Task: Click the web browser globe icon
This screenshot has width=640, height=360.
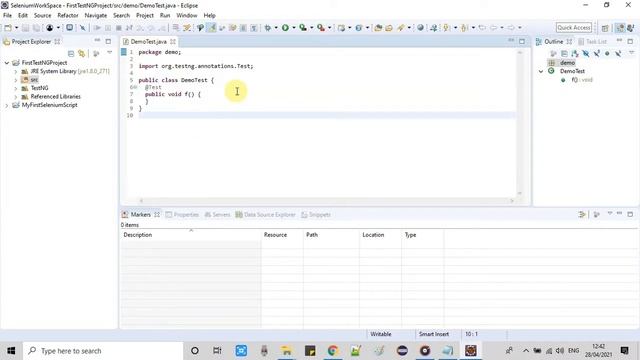Action: (420, 28)
